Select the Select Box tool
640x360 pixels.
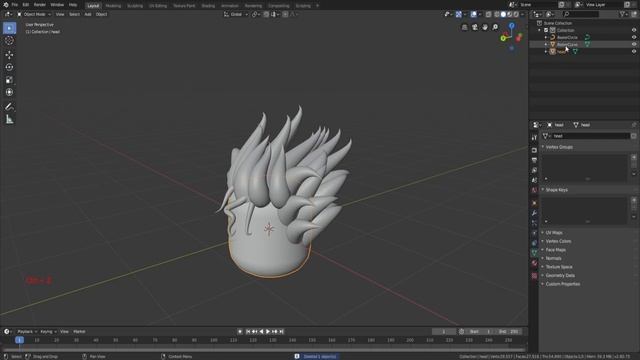(x=9, y=28)
